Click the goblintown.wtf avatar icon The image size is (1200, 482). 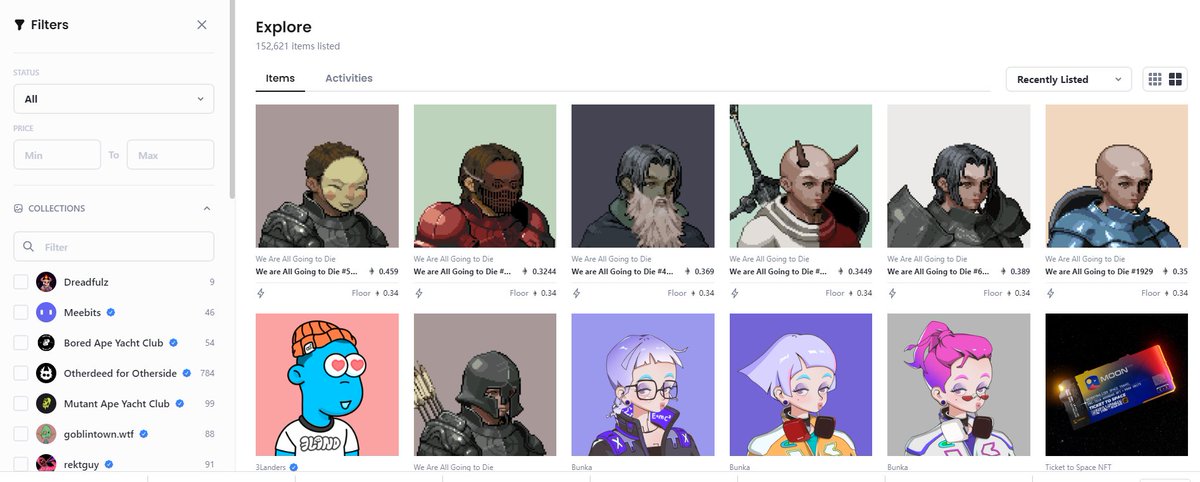(x=46, y=434)
